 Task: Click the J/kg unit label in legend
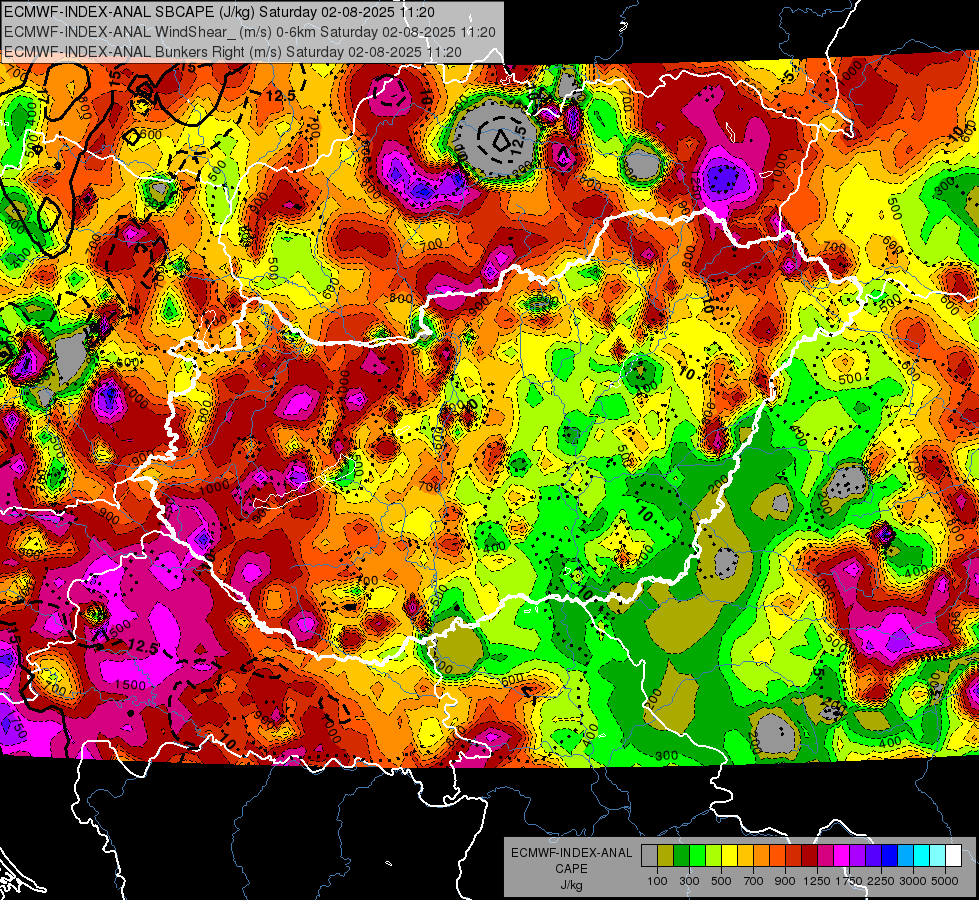tap(571, 886)
